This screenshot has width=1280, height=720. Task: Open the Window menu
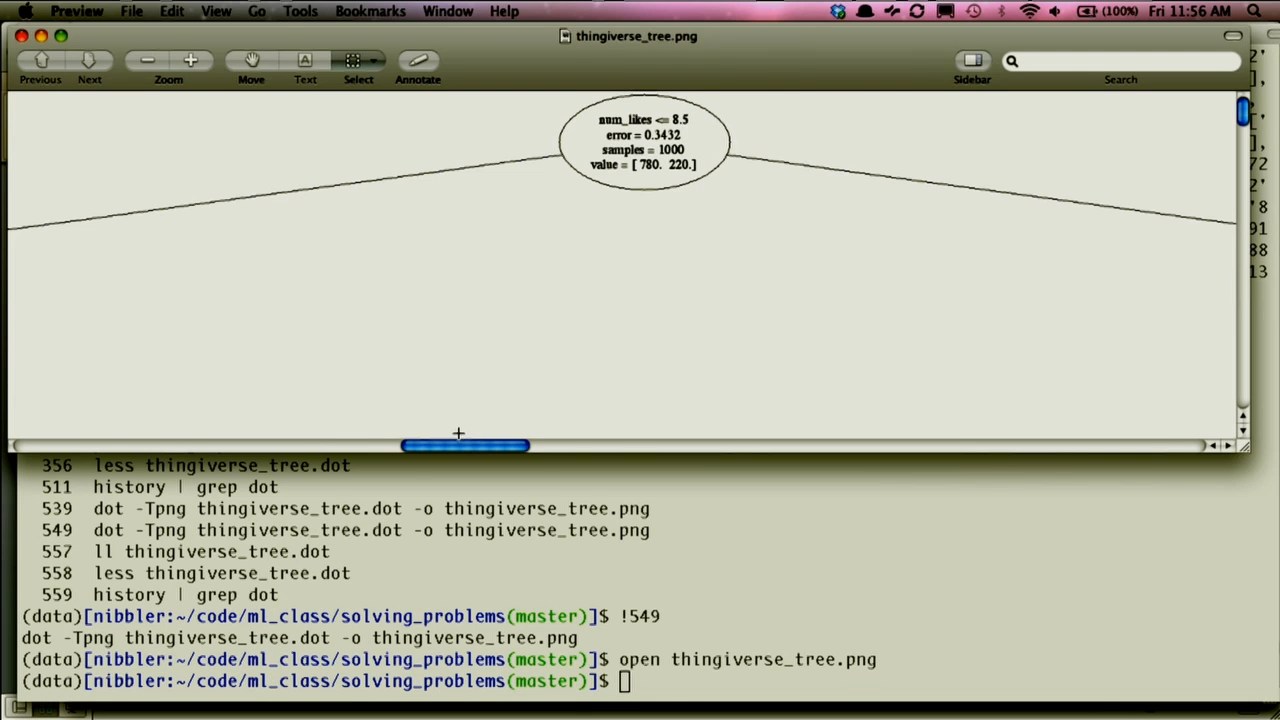point(448,11)
